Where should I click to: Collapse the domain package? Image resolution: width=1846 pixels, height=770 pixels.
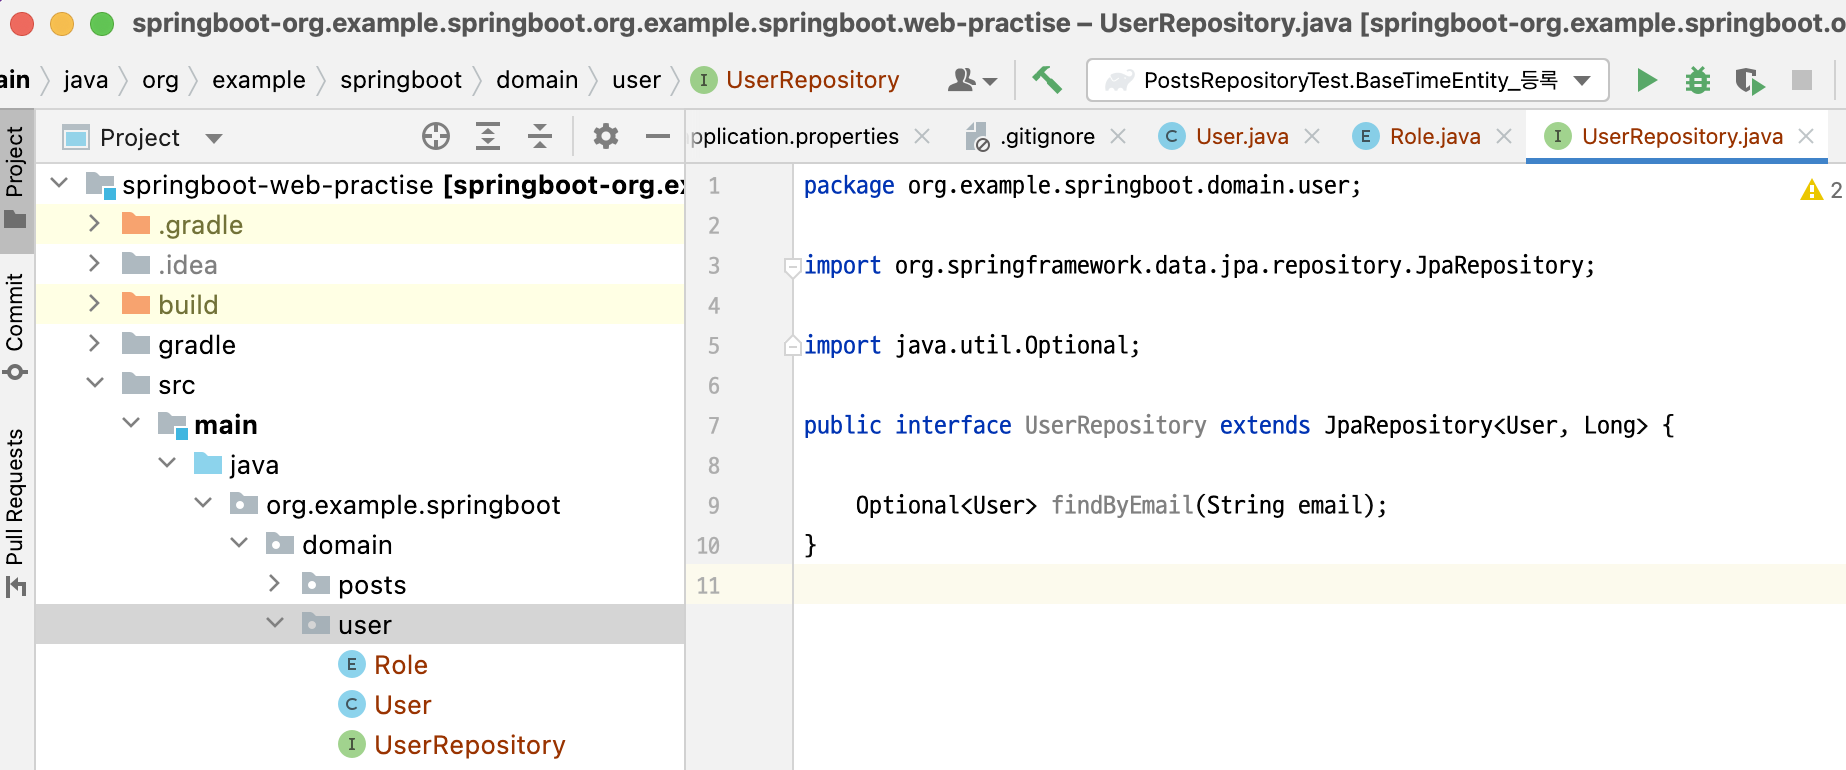tap(239, 543)
